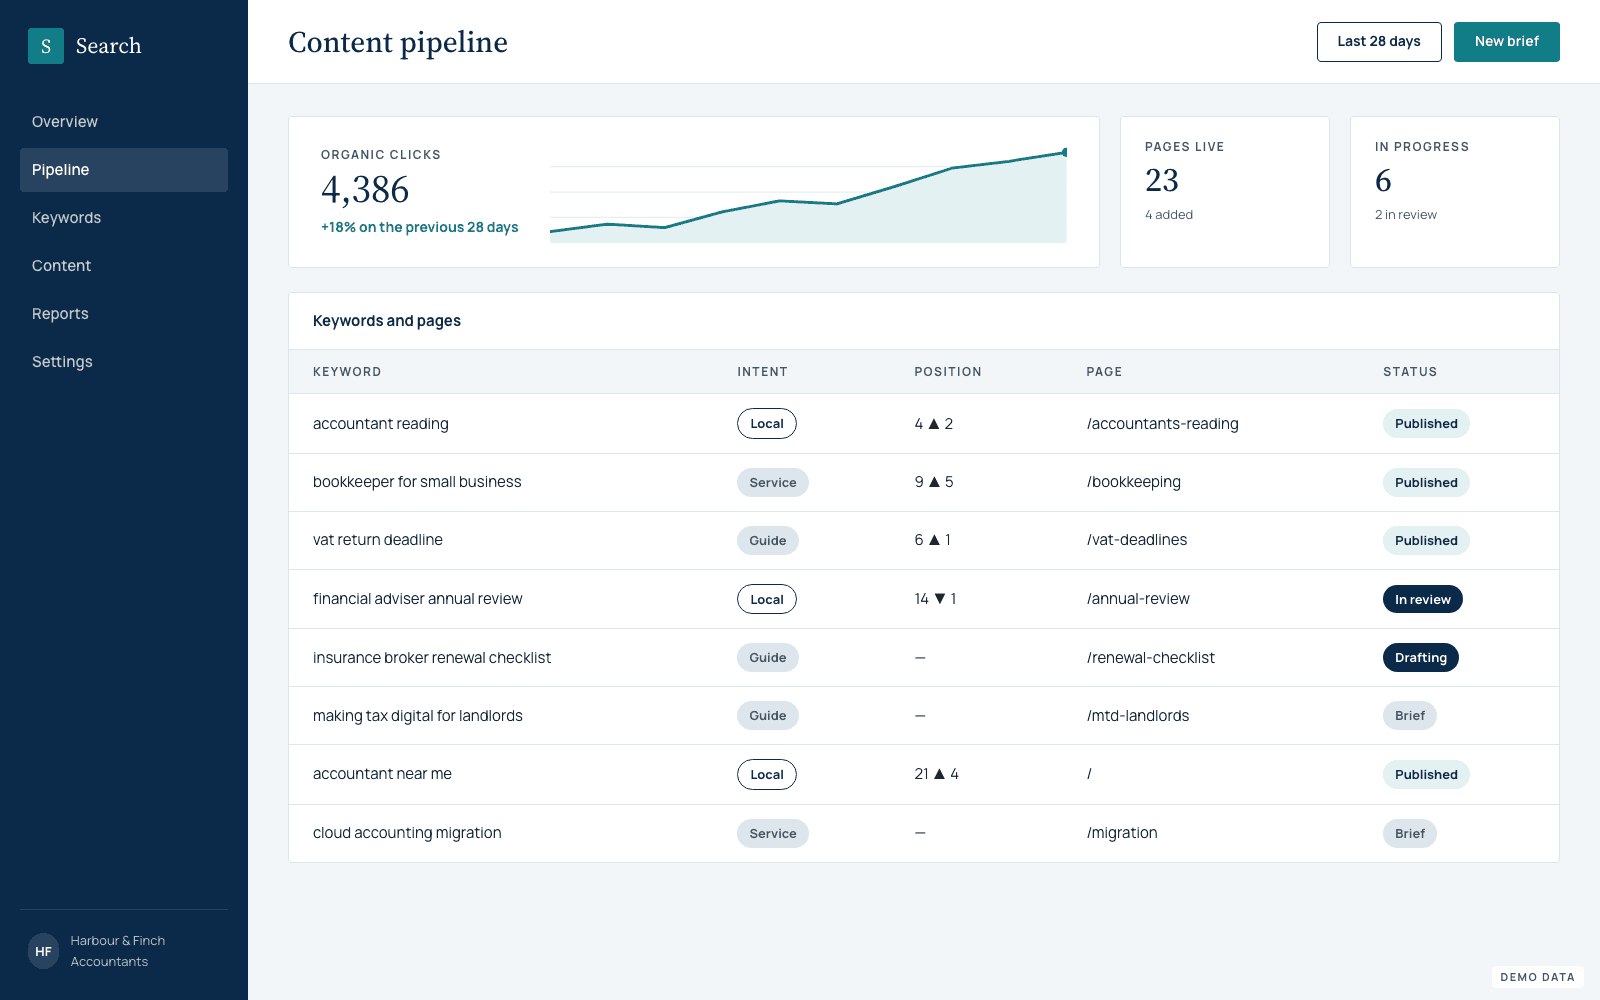Click the In review status badge

pyautogui.click(x=1423, y=599)
